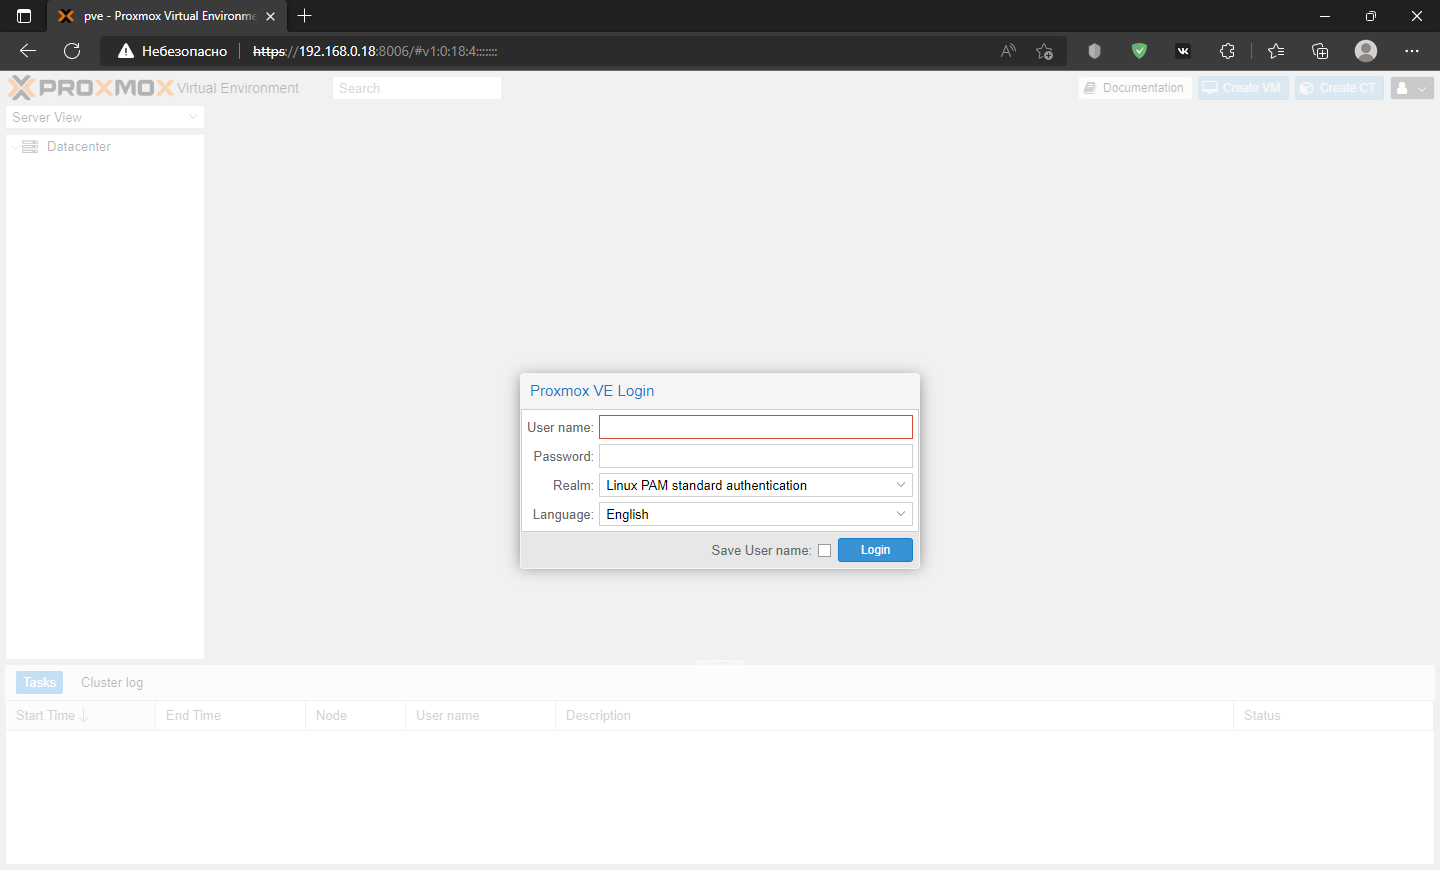Click the Datacenter server icon
The image size is (1440, 870).
point(30,147)
